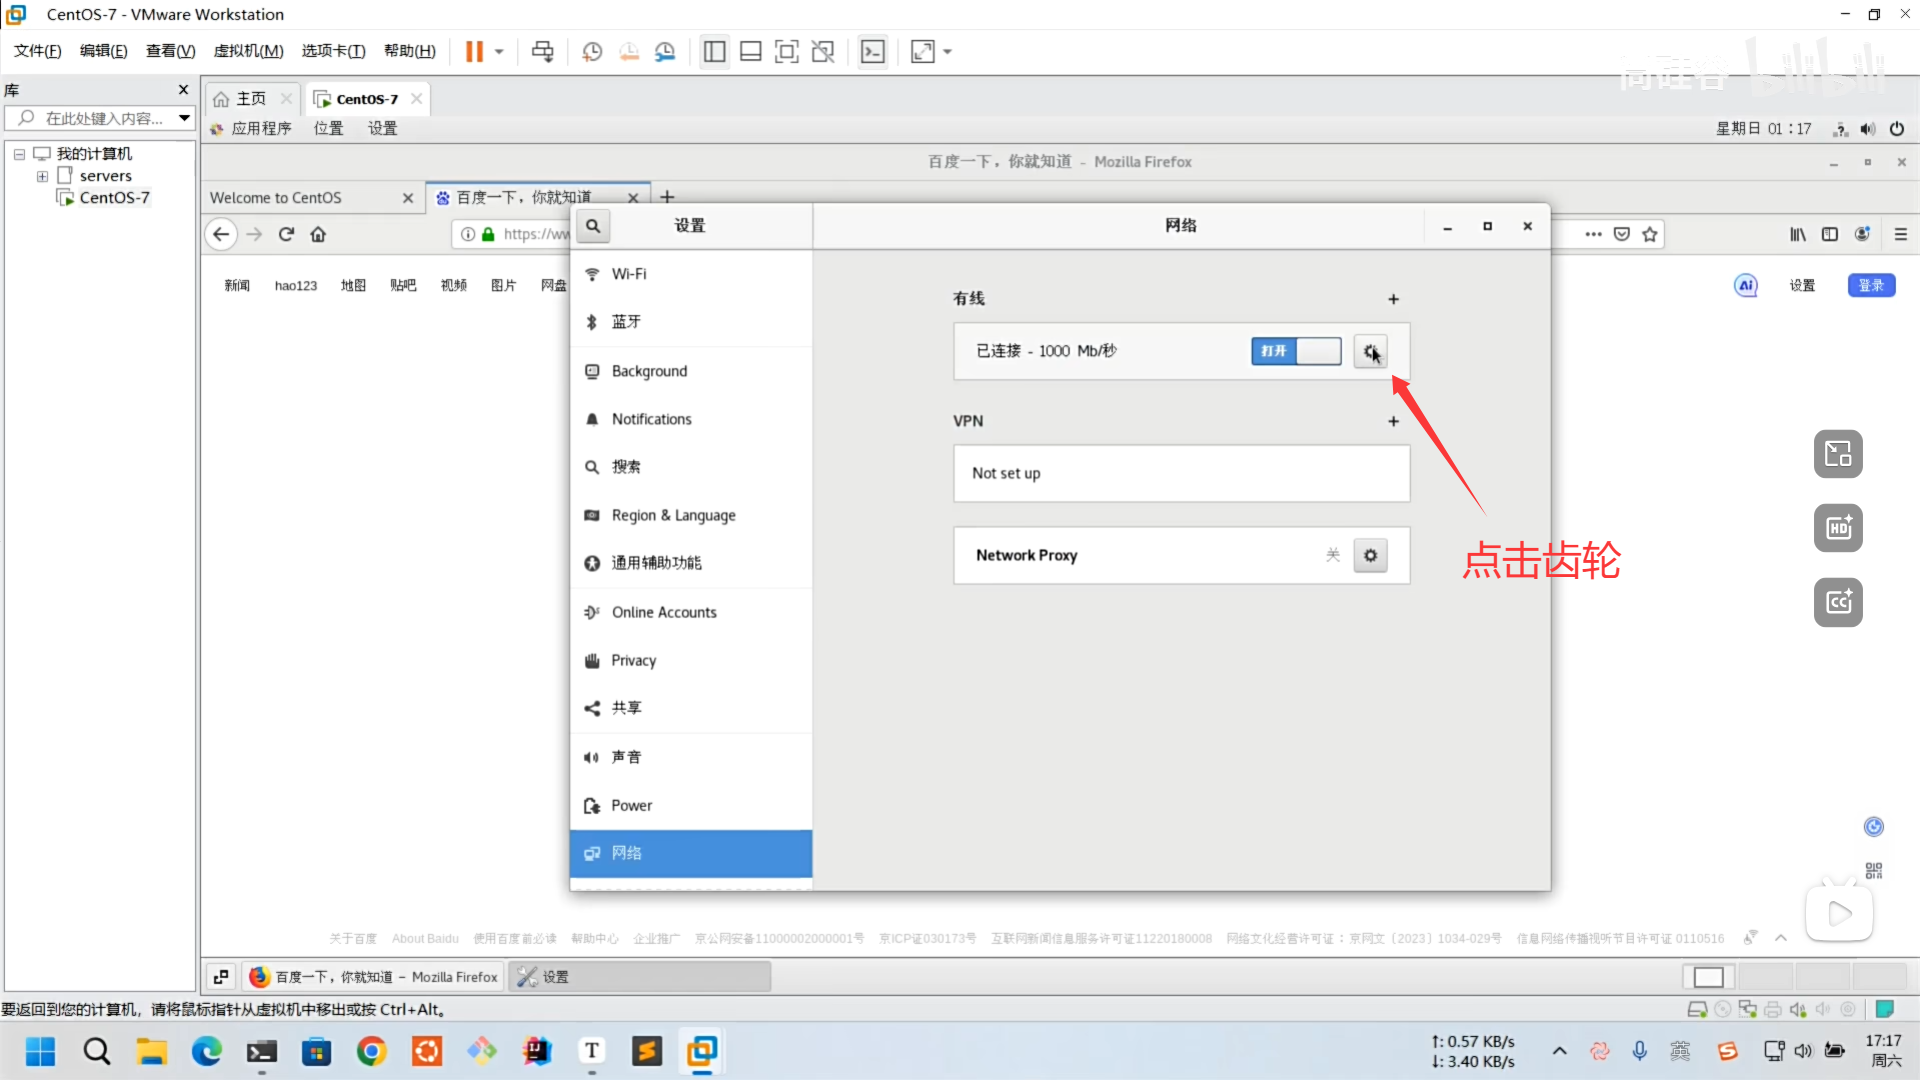Switch to the Welcome to CentOS tab

(x=276, y=198)
